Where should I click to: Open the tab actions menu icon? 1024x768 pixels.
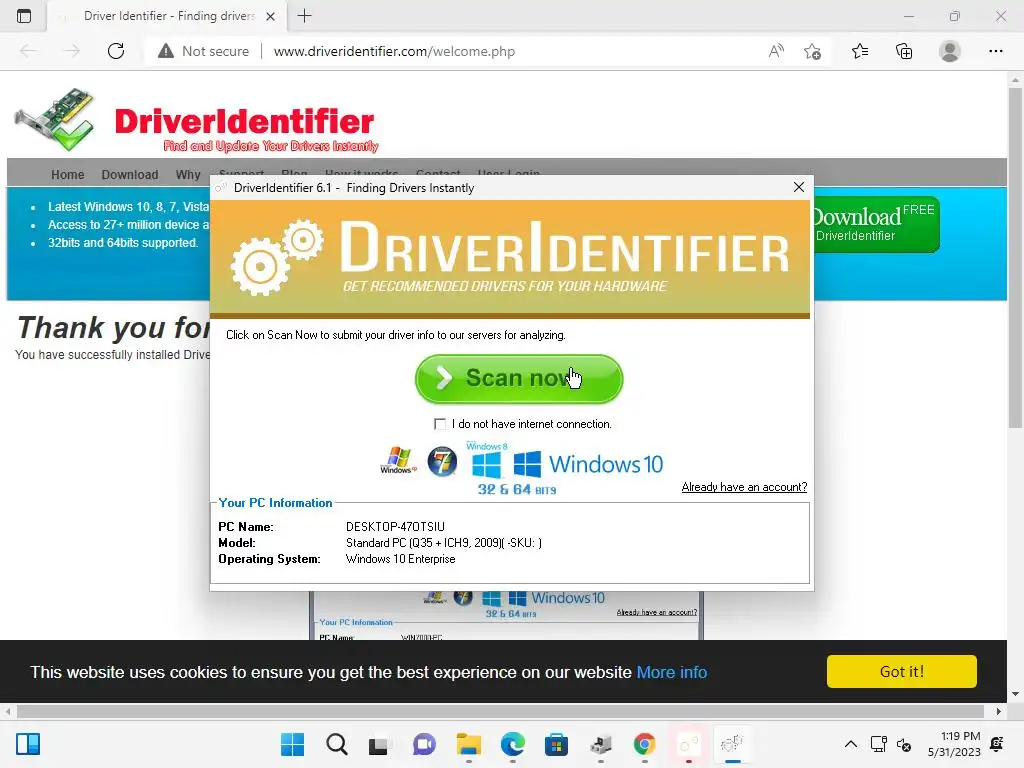point(24,16)
